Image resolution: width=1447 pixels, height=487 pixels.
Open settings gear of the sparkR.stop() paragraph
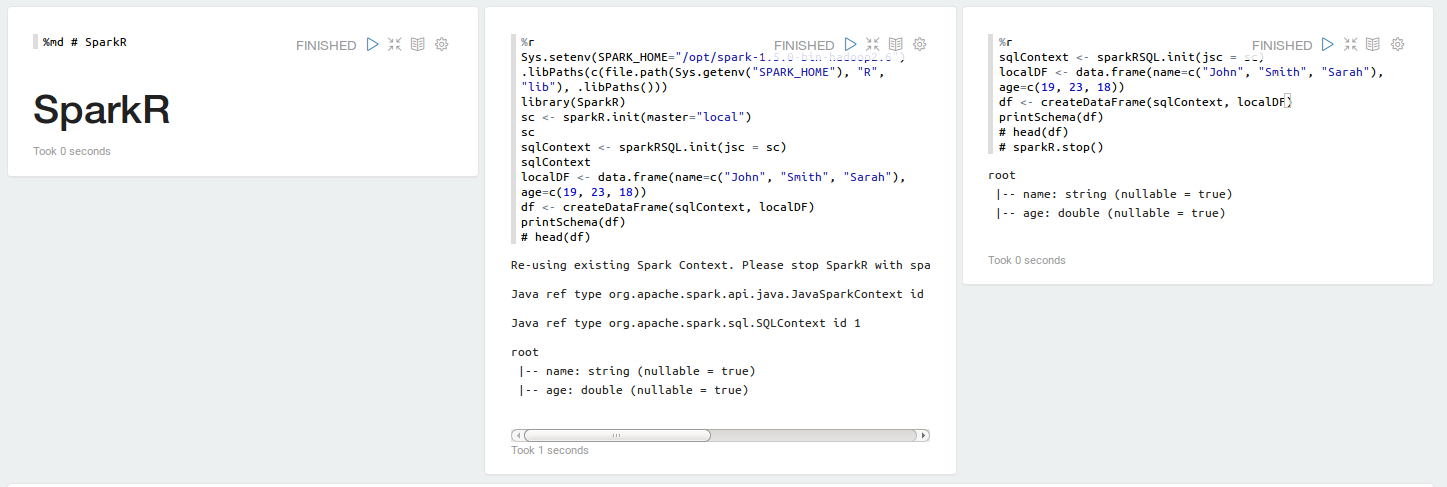click(1398, 45)
